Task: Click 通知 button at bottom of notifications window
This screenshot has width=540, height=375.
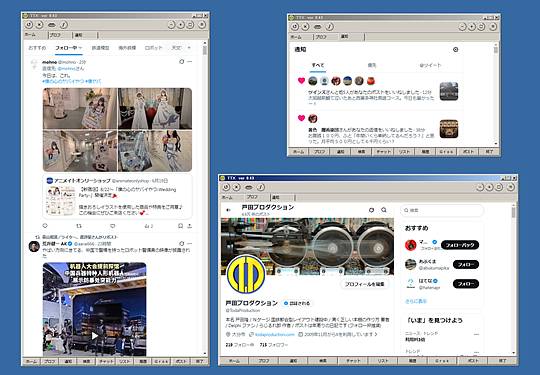Action: tap(341, 152)
